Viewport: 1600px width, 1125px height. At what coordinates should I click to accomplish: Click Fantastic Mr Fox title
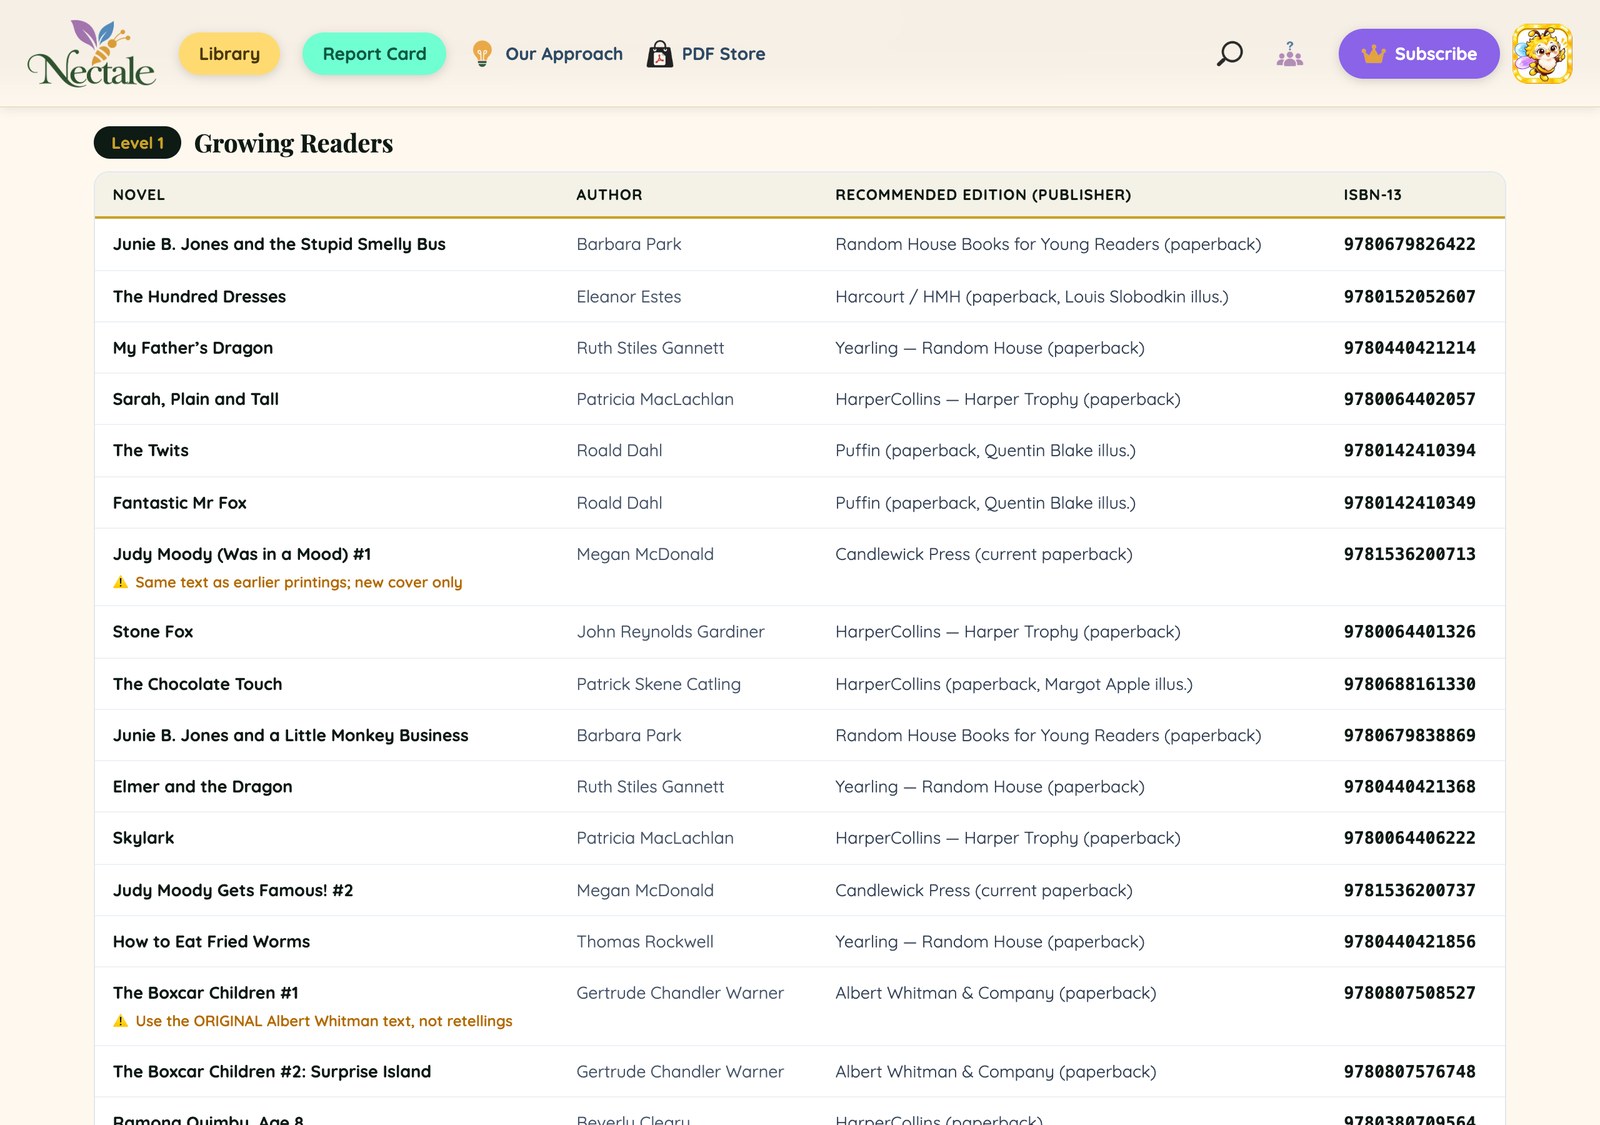179,503
